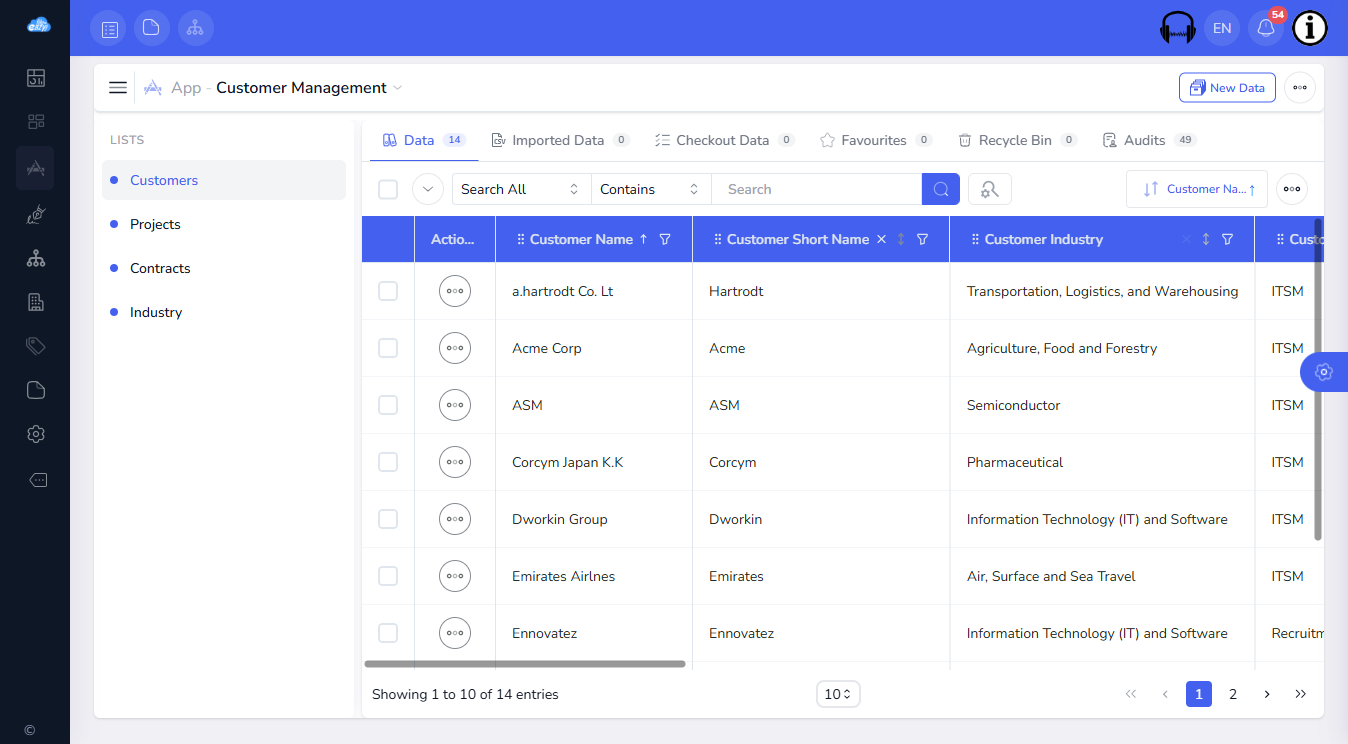Image resolution: width=1348 pixels, height=744 pixels.
Task: Open the Projects list
Action: click(x=224, y=224)
